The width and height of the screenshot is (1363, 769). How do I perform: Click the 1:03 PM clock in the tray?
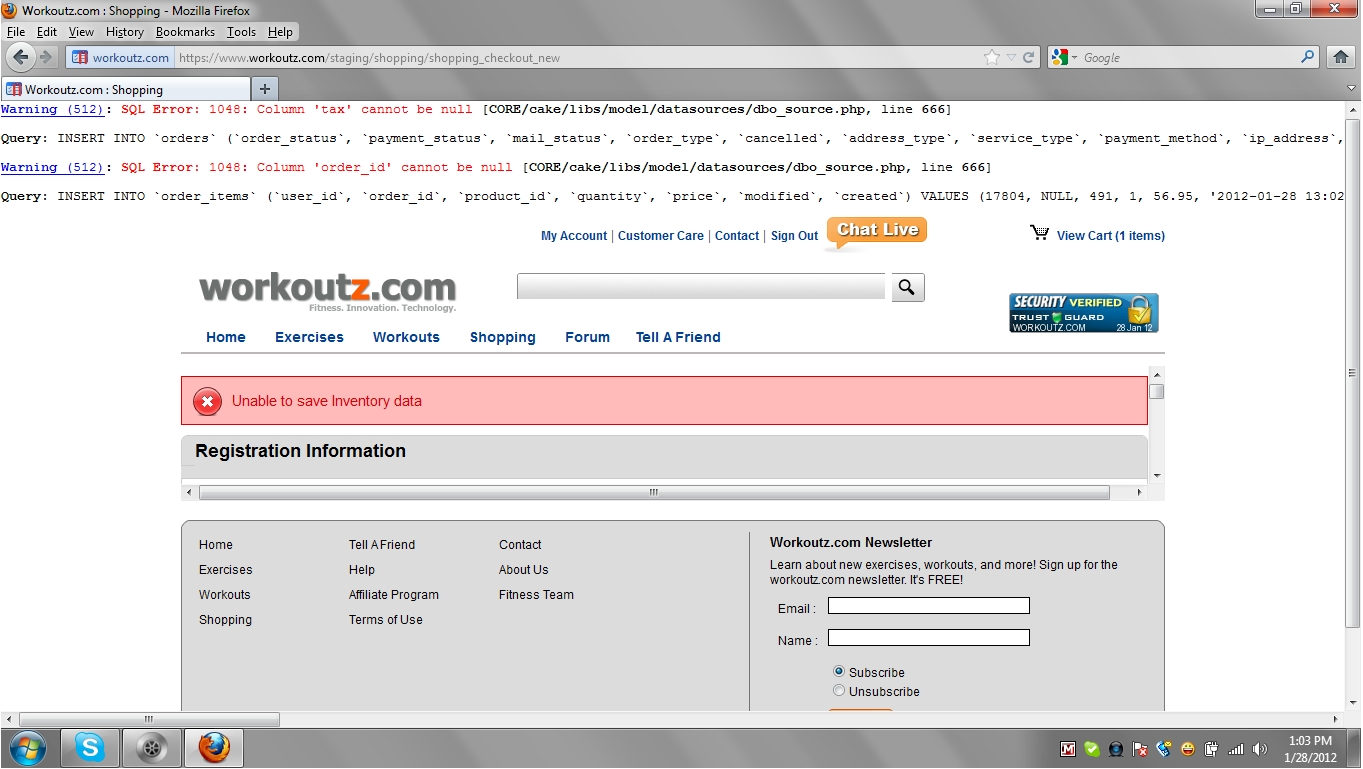click(1310, 741)
